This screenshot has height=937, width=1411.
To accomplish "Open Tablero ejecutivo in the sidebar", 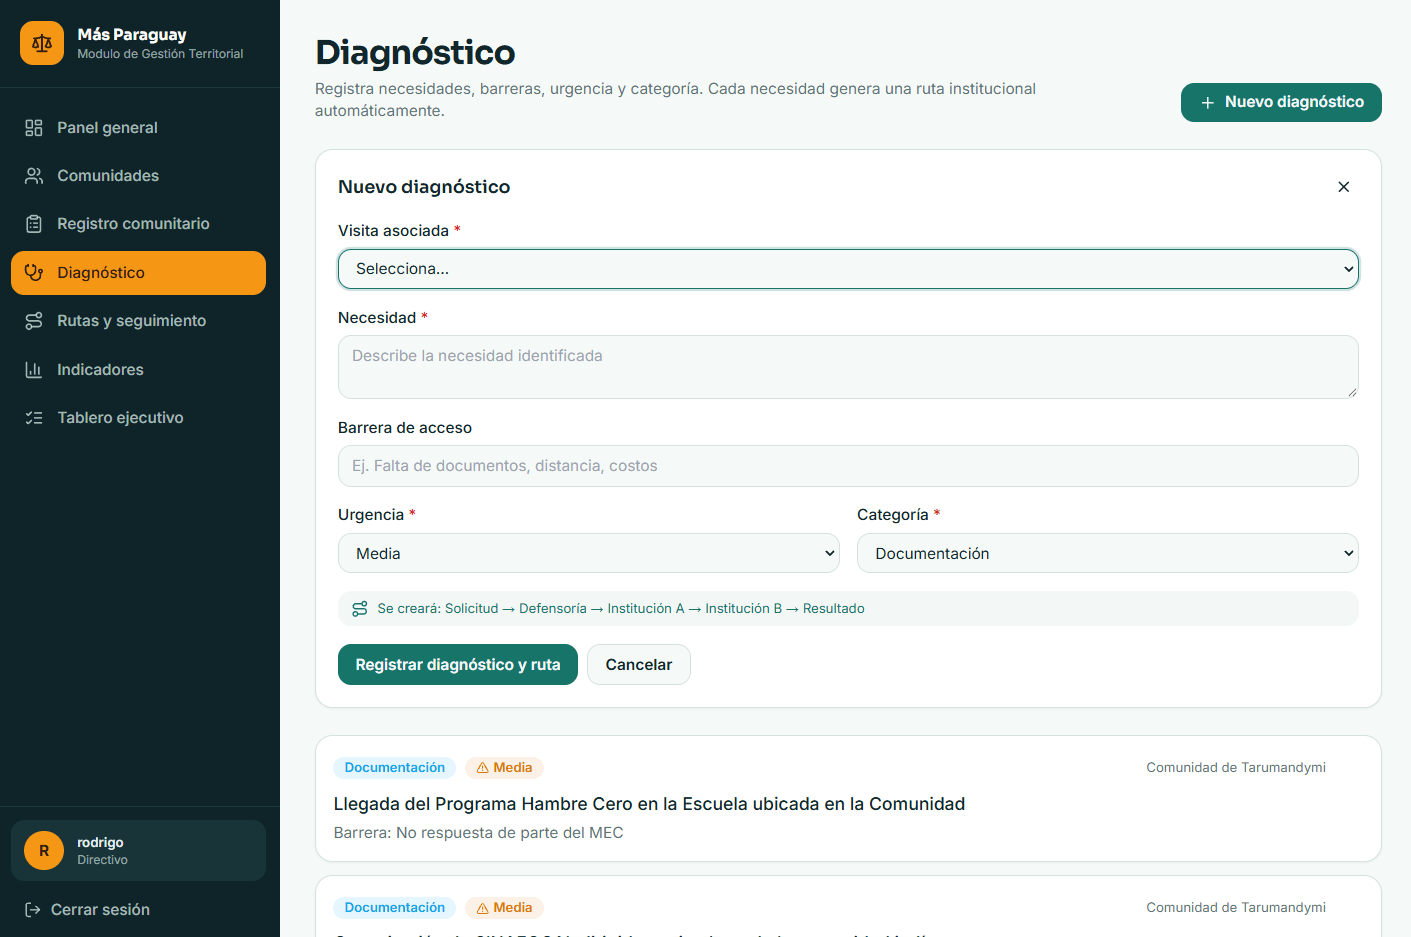I will click(x=138, y=418).
